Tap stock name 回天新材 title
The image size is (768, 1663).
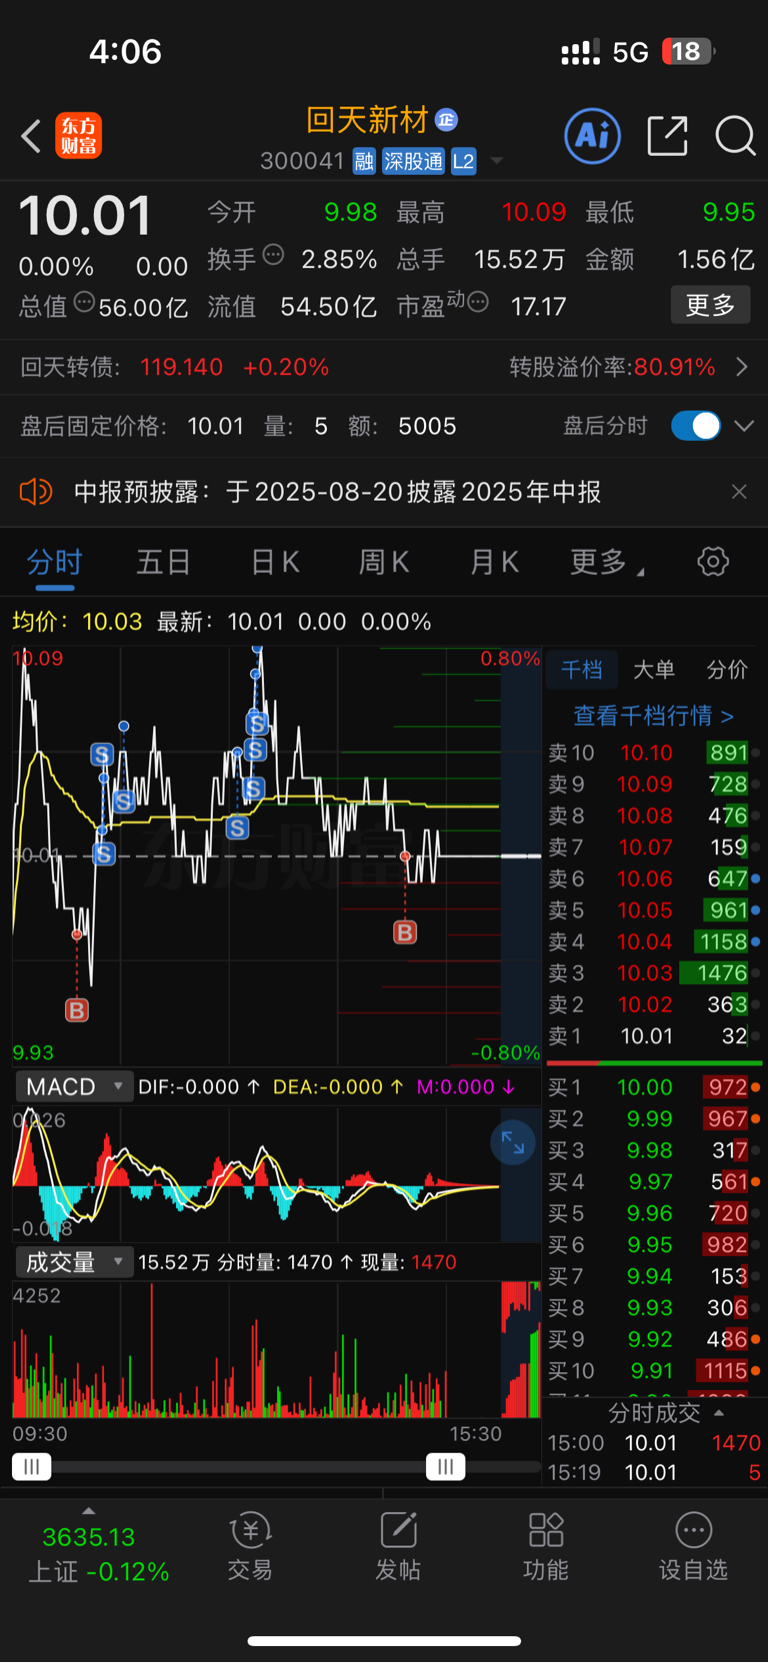point(367,120)
